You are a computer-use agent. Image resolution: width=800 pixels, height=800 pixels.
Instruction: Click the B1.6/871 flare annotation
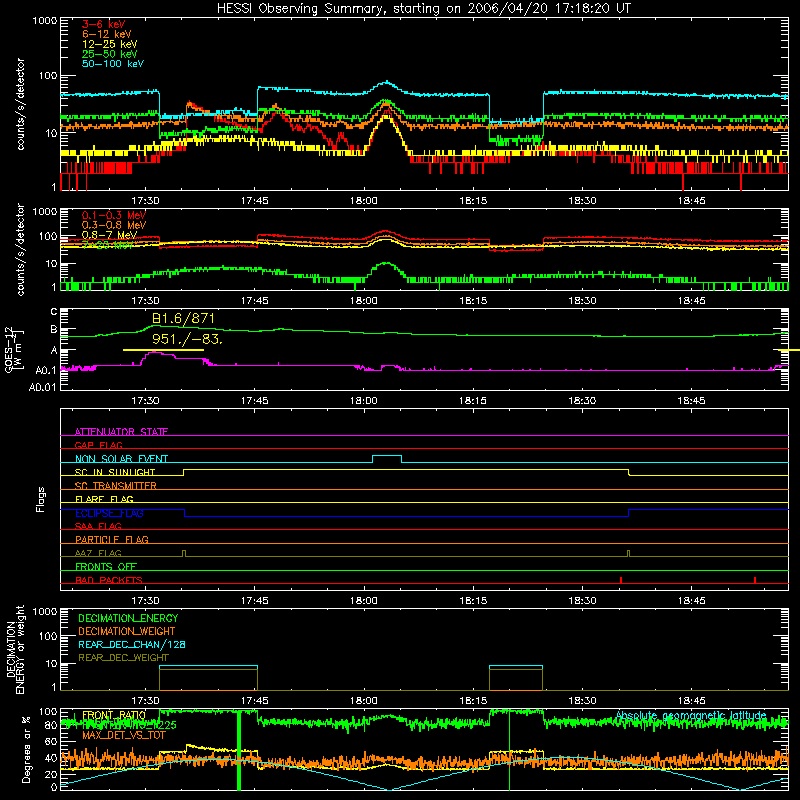tap(183, 319)
